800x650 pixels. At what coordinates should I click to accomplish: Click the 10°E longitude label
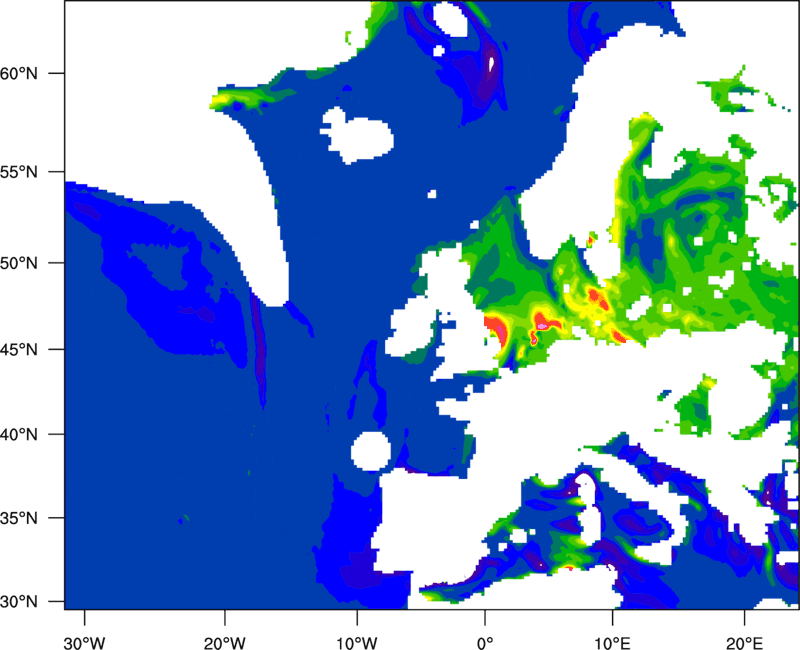612,643
